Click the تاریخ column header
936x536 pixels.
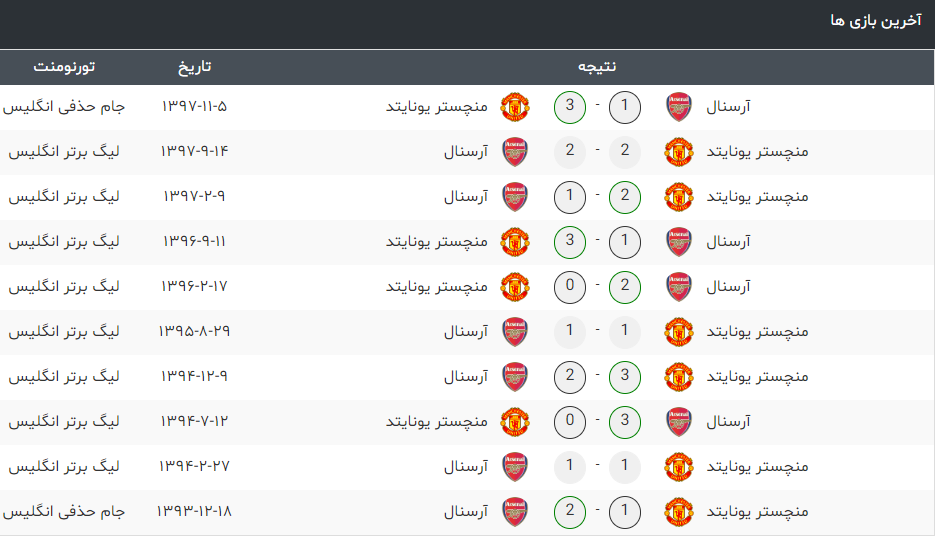195,66
